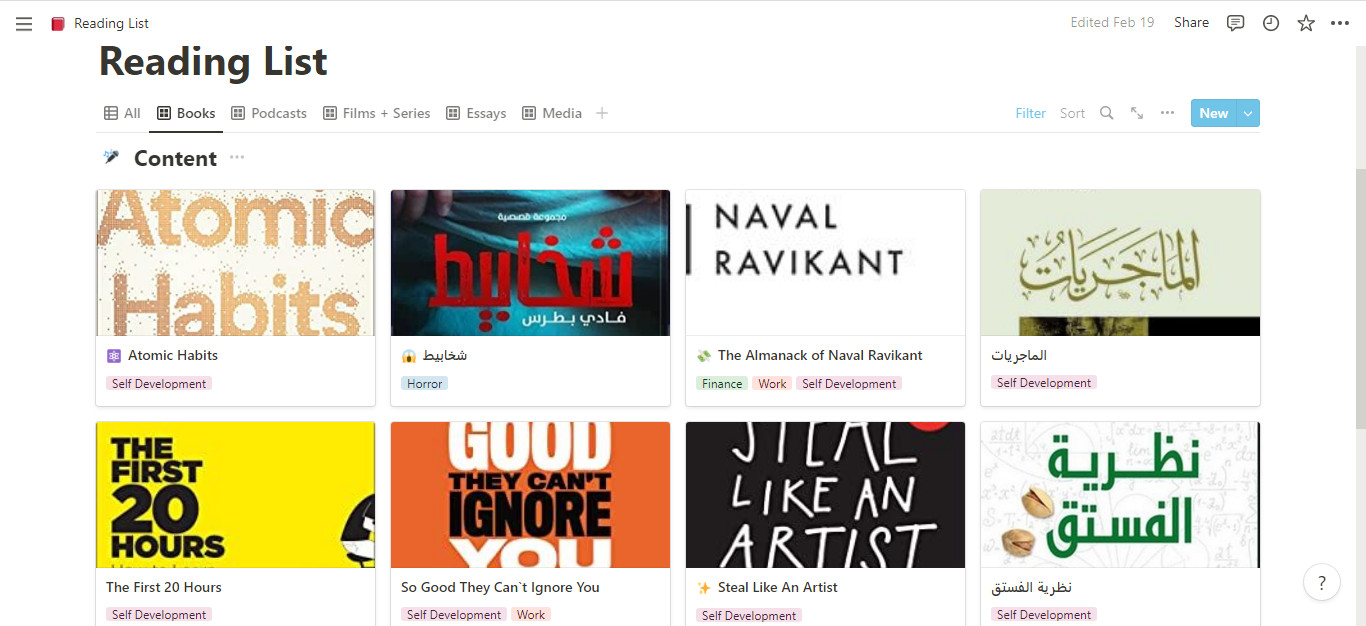Click the money emoji on Naval Almanack
The width and height of the screenshot is (1366, 626).
[x=704, y=355]
